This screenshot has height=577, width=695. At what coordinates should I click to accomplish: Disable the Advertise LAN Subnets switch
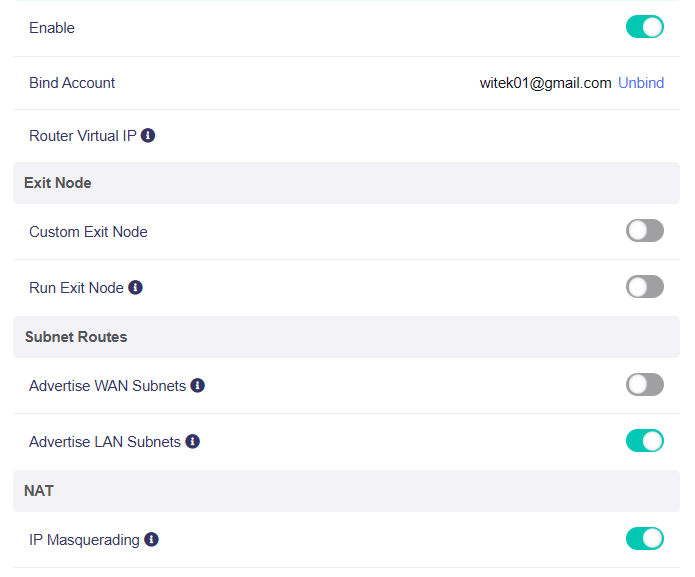coord(644,441)
